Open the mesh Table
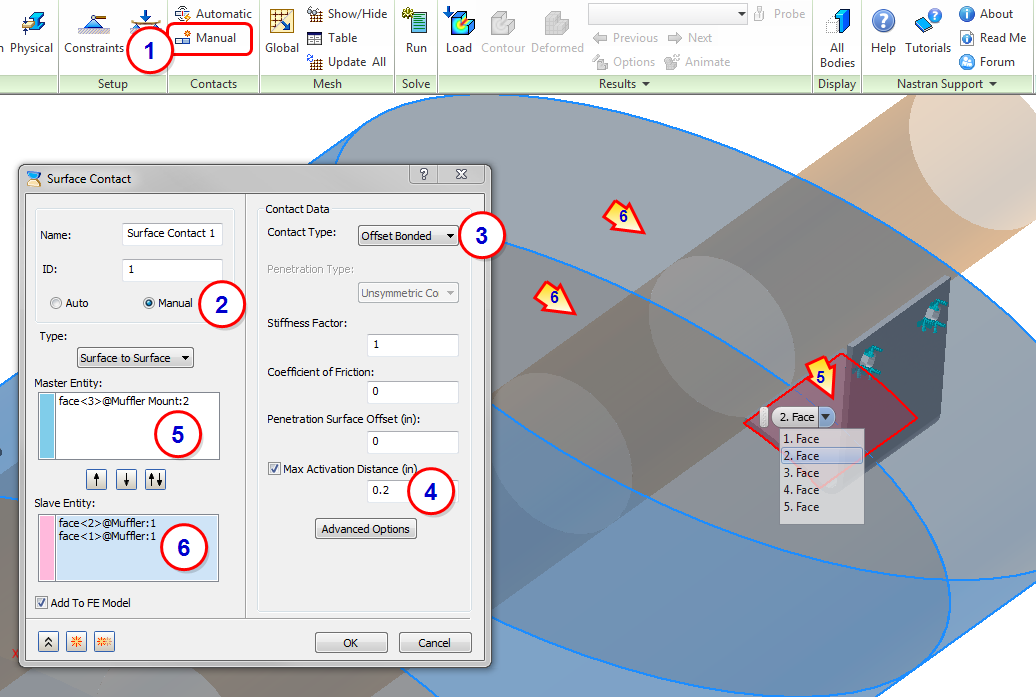This screenshot has width=1036, height=697. [332, 38]
